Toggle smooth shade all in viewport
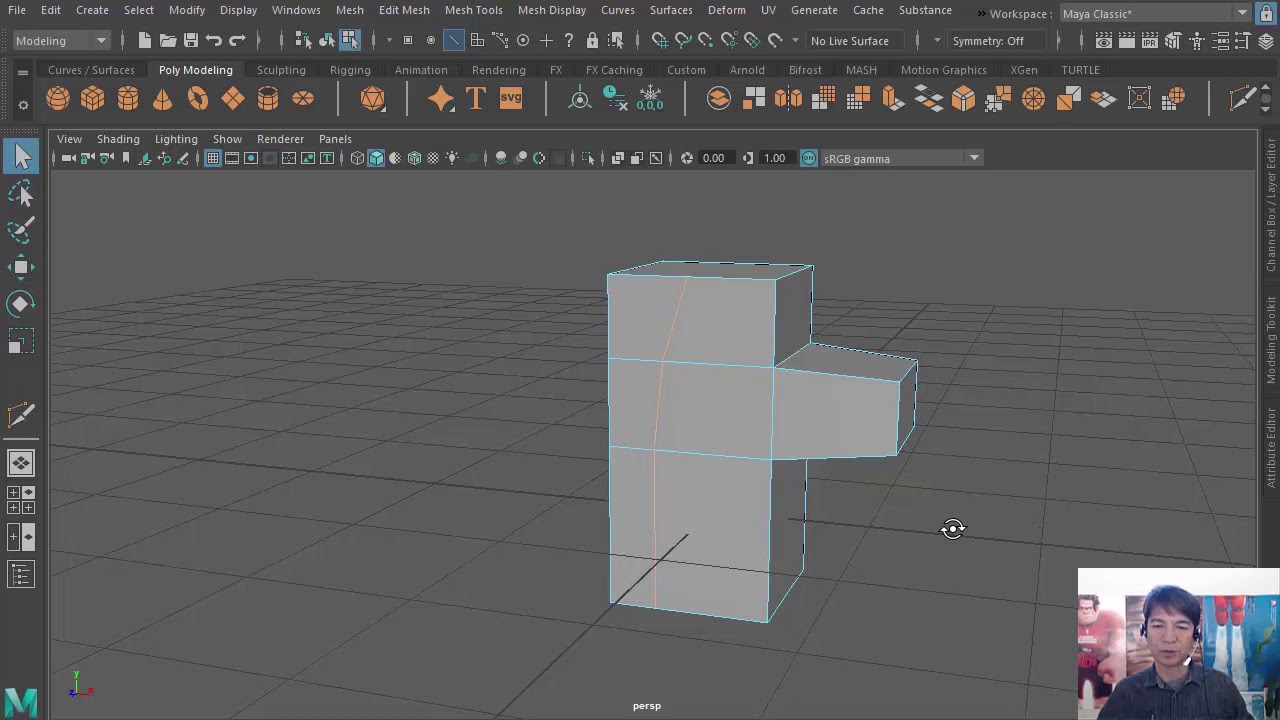 click(376, 158)
